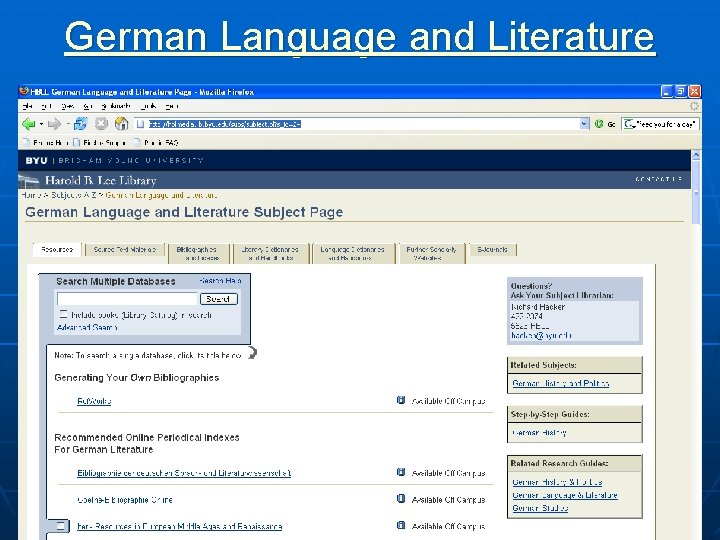Click the curved arrow beside the search note
This screenshot has width=720, height=540.
coord(252,354)
